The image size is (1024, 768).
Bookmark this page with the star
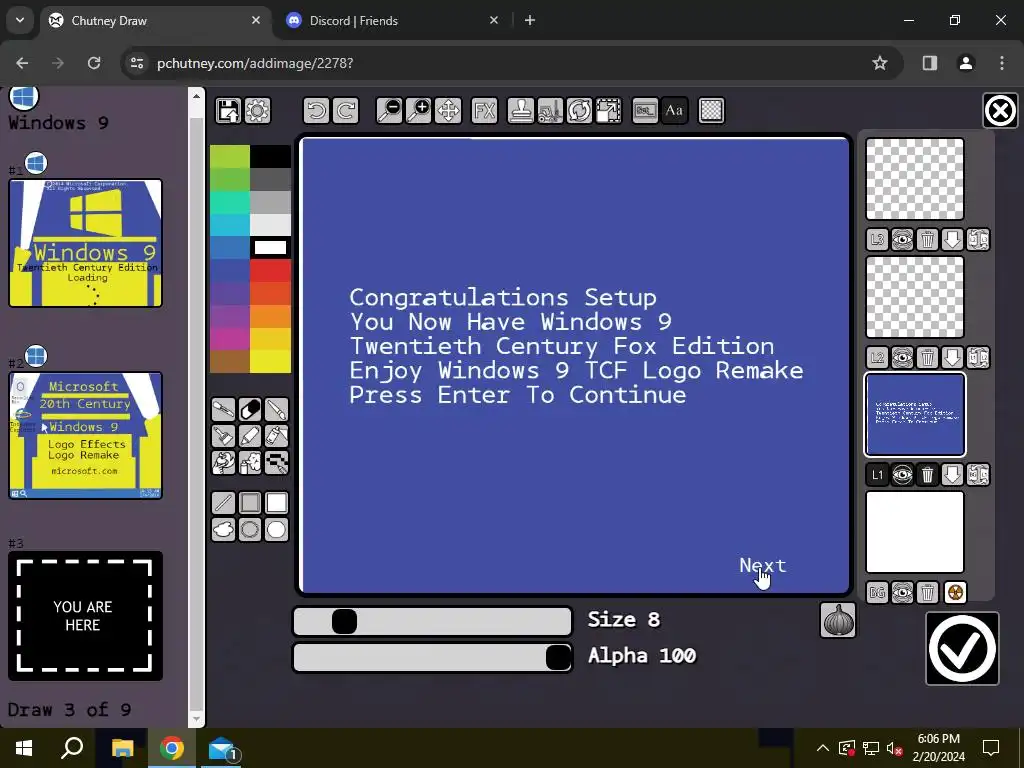(880, 63)
